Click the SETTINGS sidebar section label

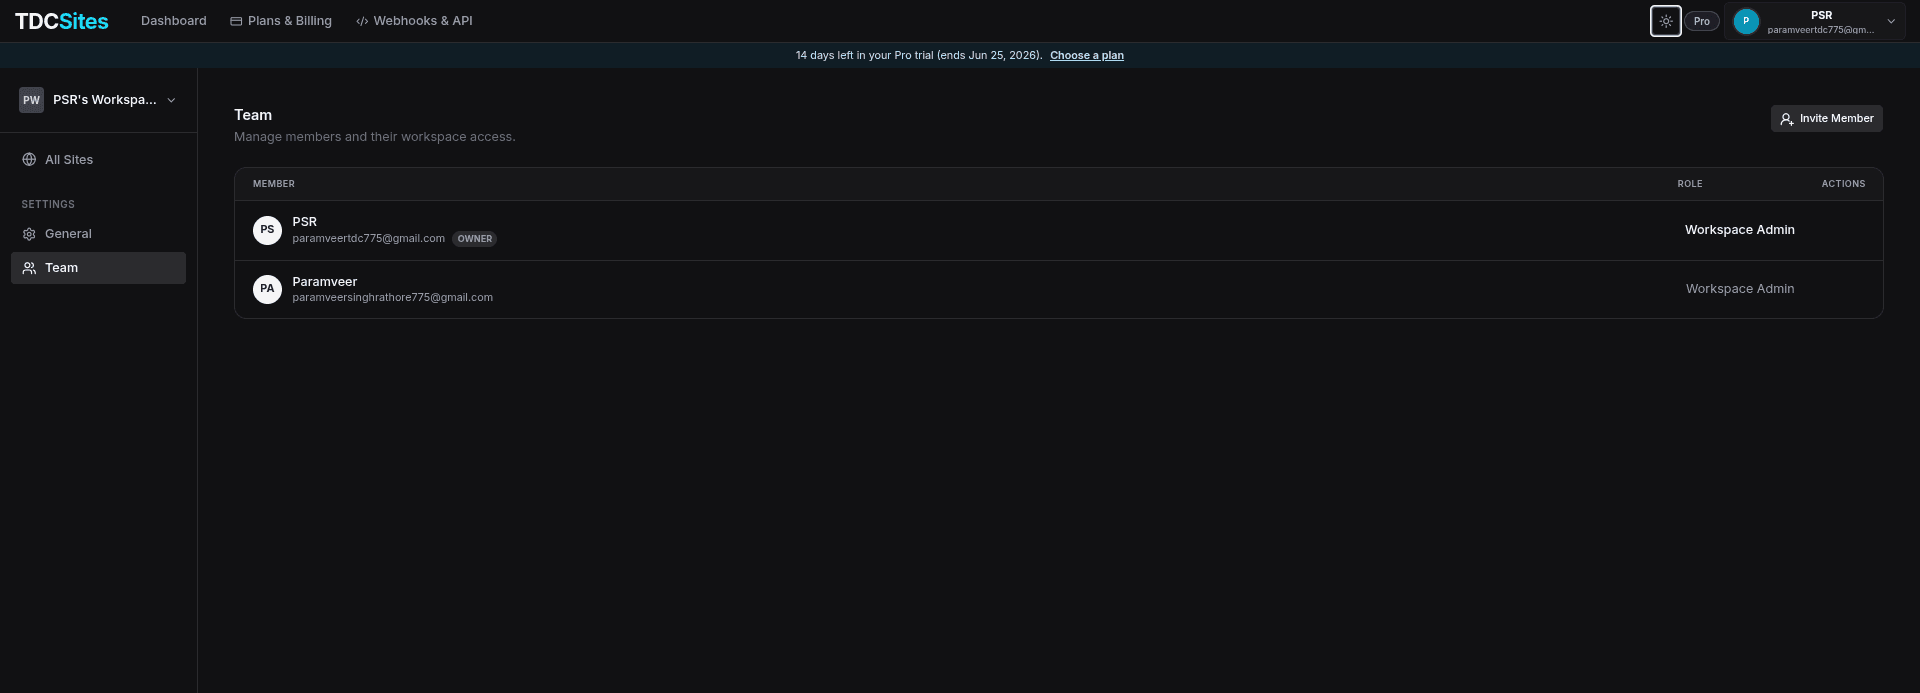(x=48, y=205)
